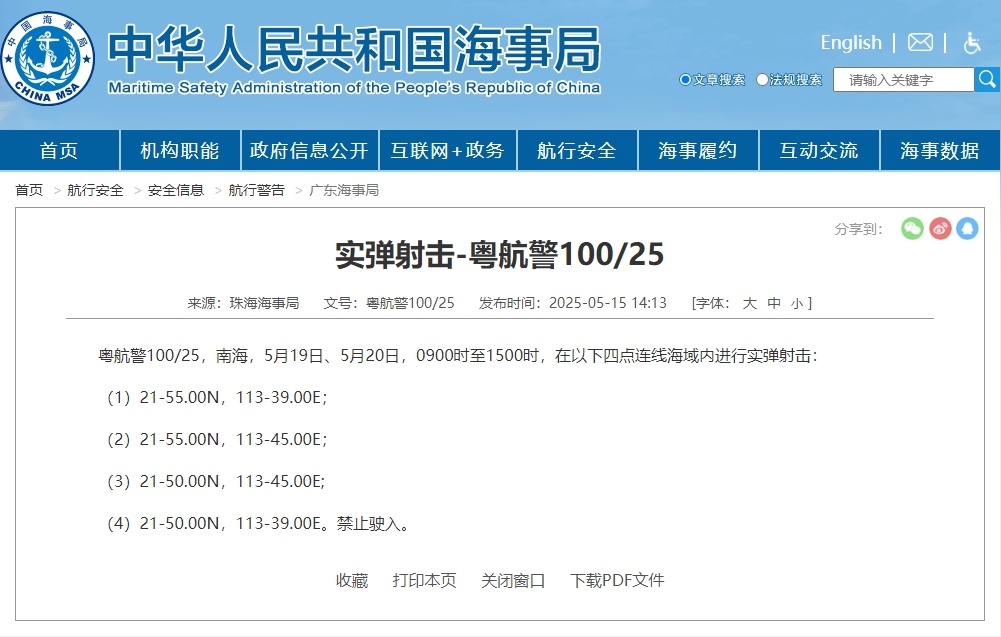The height and width of the screenshot is (637, 1001).
Task: Click the English subtitle Maritime Safety Administration
Action: [x=354, y=87]
